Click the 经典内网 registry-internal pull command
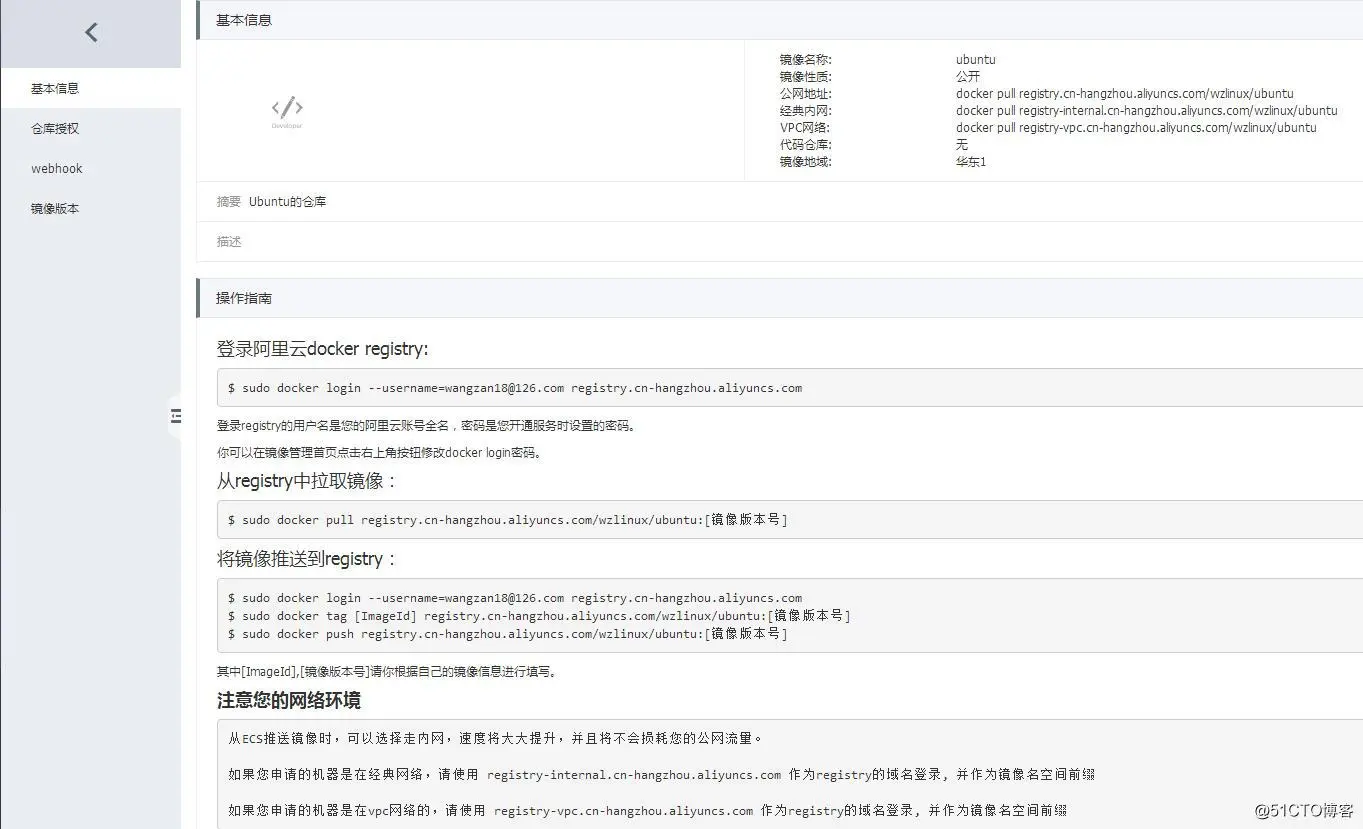This screenshot has height=829, width=1363. click(x=1146, y=111)
